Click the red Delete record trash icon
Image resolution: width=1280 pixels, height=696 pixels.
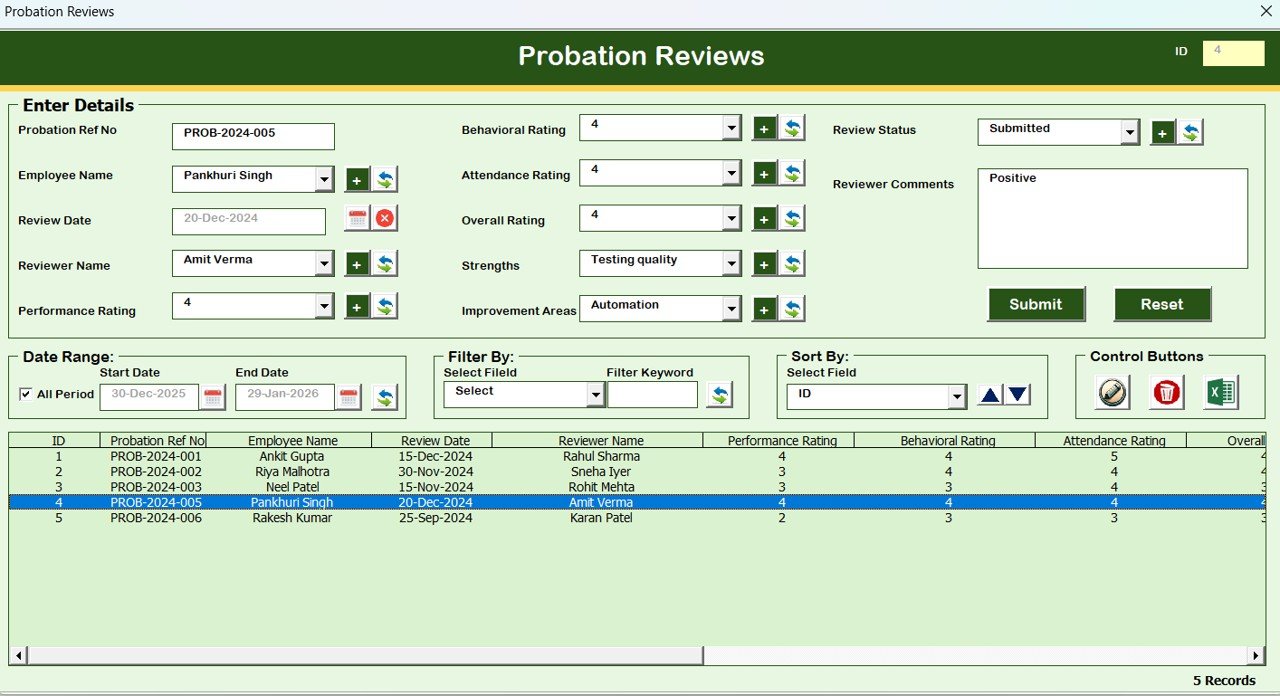[x=1166, y=392]
